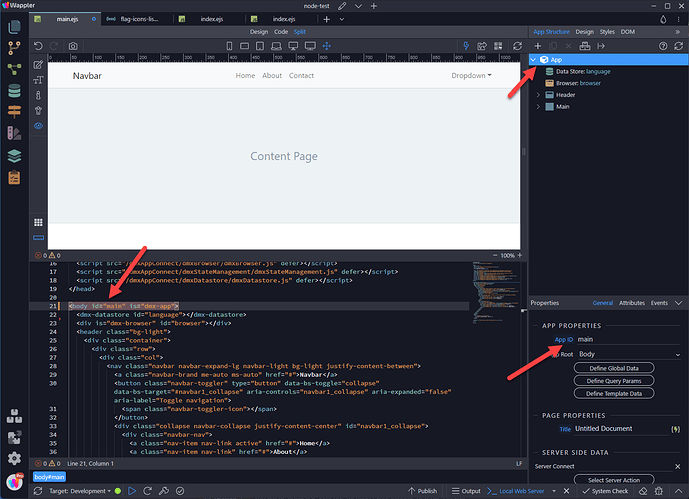689x499 pixels.
Task: Zoom out with the minus zoom control
Action: coord(495,255)
